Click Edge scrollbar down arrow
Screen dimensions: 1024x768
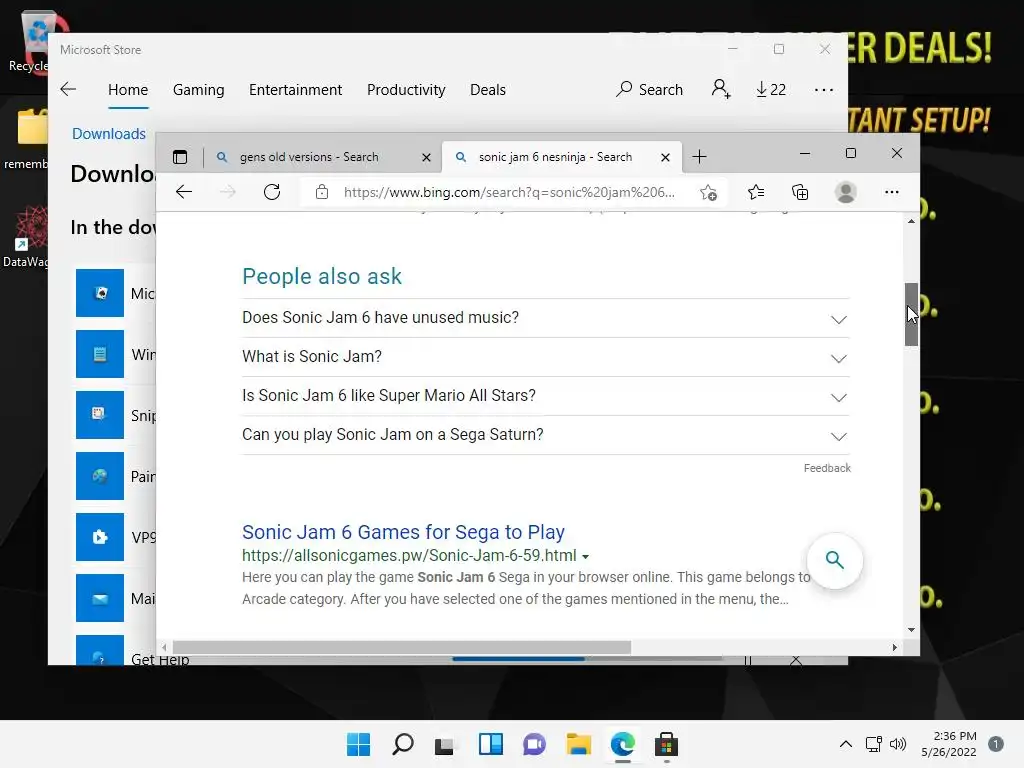(x=911, y=630)
